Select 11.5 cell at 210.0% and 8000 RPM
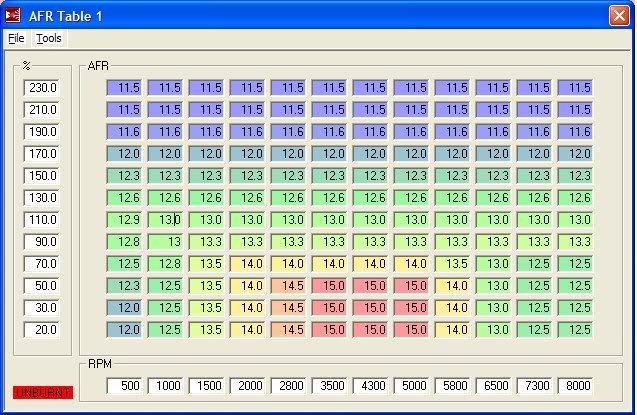The height and width of the screenshot is (415, 637). click(576, 110)
